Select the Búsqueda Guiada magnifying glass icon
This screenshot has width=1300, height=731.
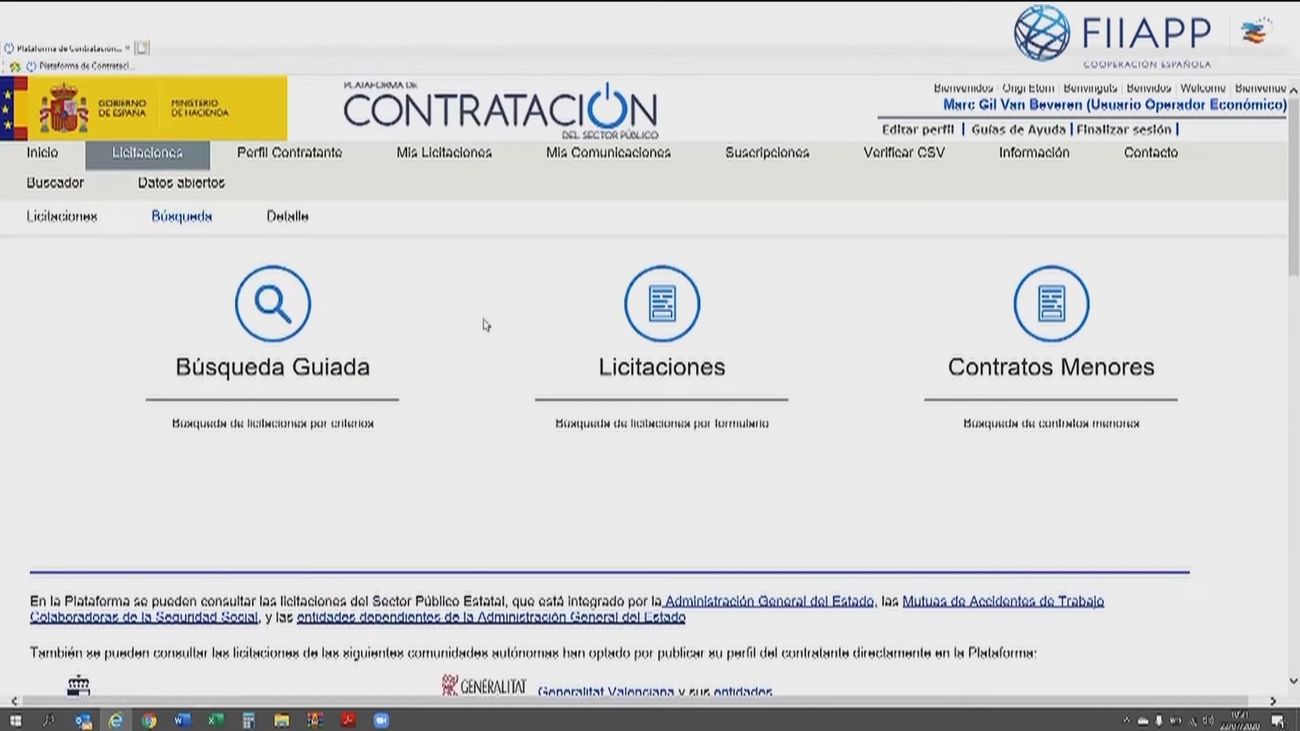pos(272,303)
